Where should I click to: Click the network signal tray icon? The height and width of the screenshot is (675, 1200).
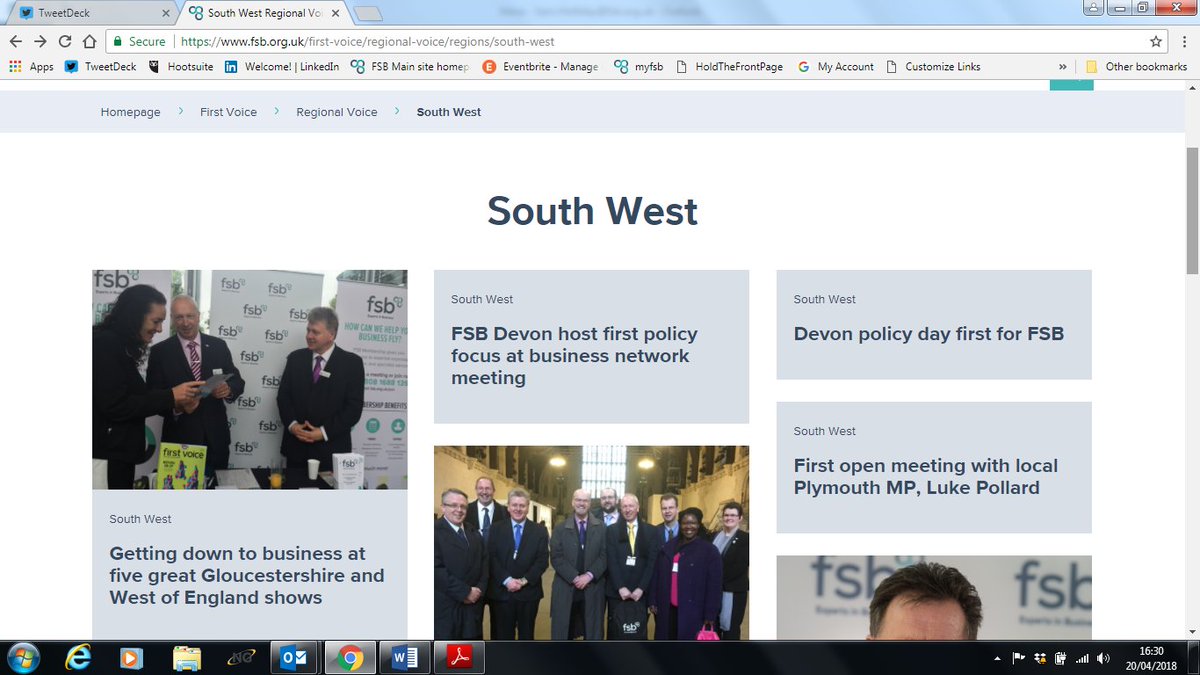pyautogui.click(x=1081, y=658)
